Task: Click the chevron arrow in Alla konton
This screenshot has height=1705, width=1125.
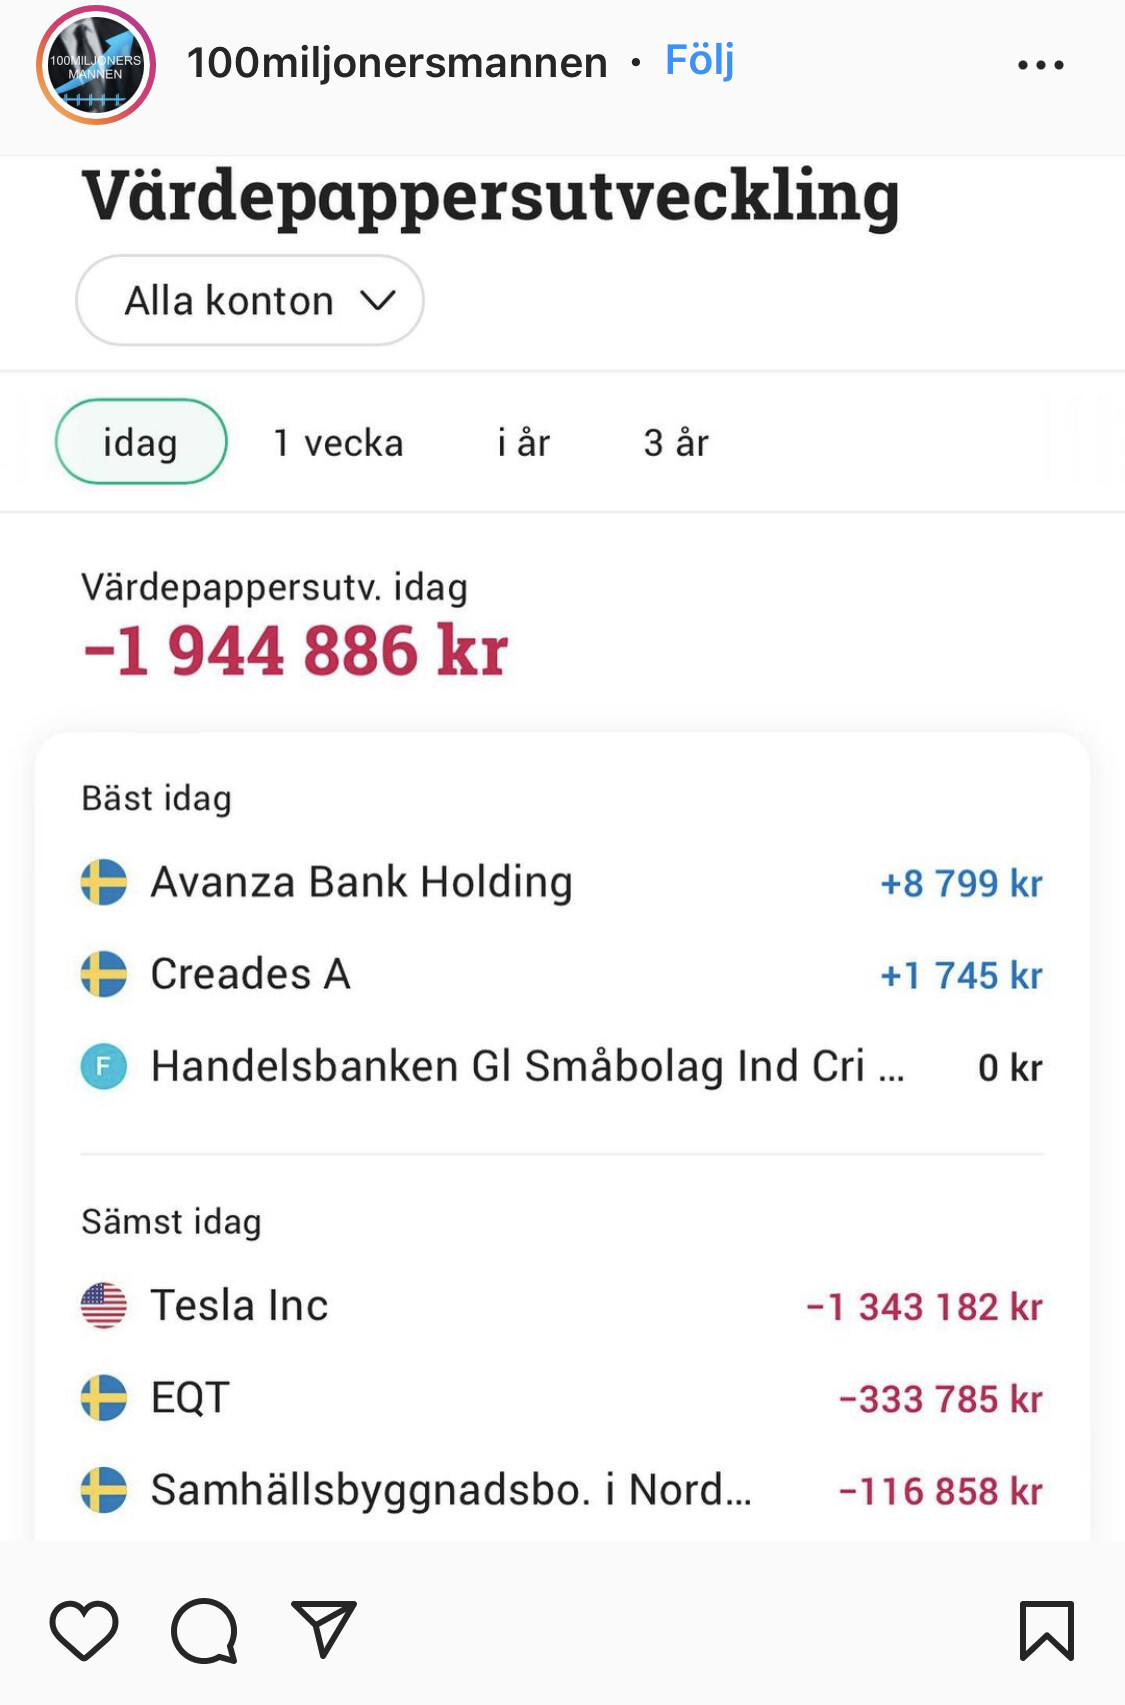Action: pyautogui.click(x=378, y=300)
